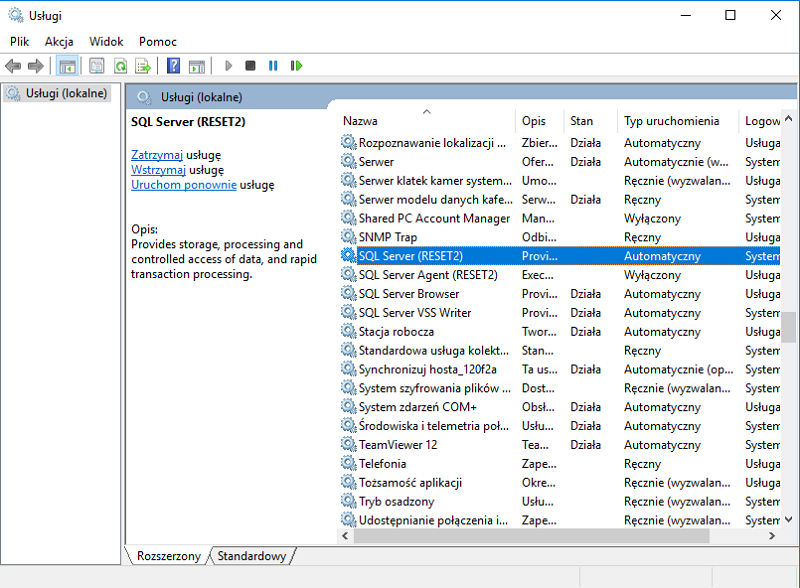Switch to the Rozszerzony tab
This screenshot has width=800, height=588.
pyautogui.click(x=168, y=556)
